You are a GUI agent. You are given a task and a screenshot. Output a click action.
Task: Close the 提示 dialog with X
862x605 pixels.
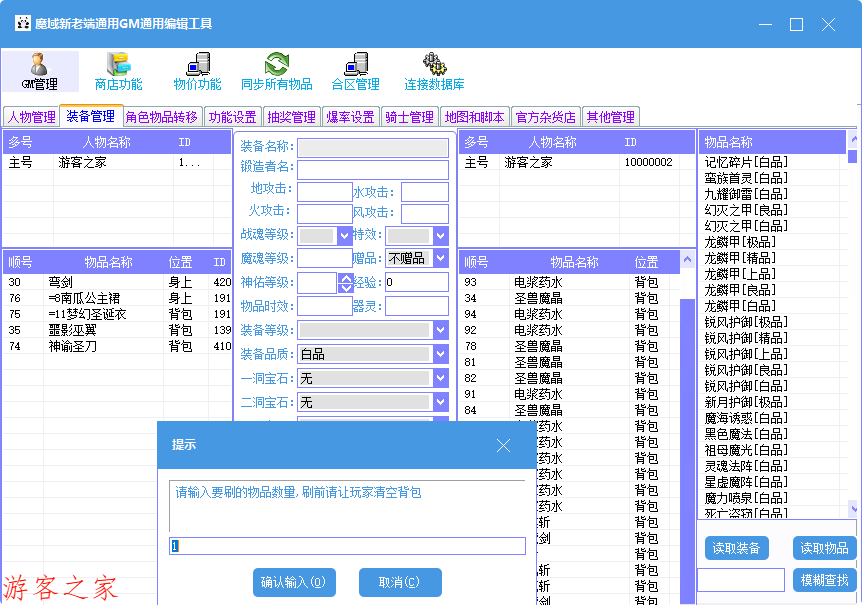tap(503, 445)
